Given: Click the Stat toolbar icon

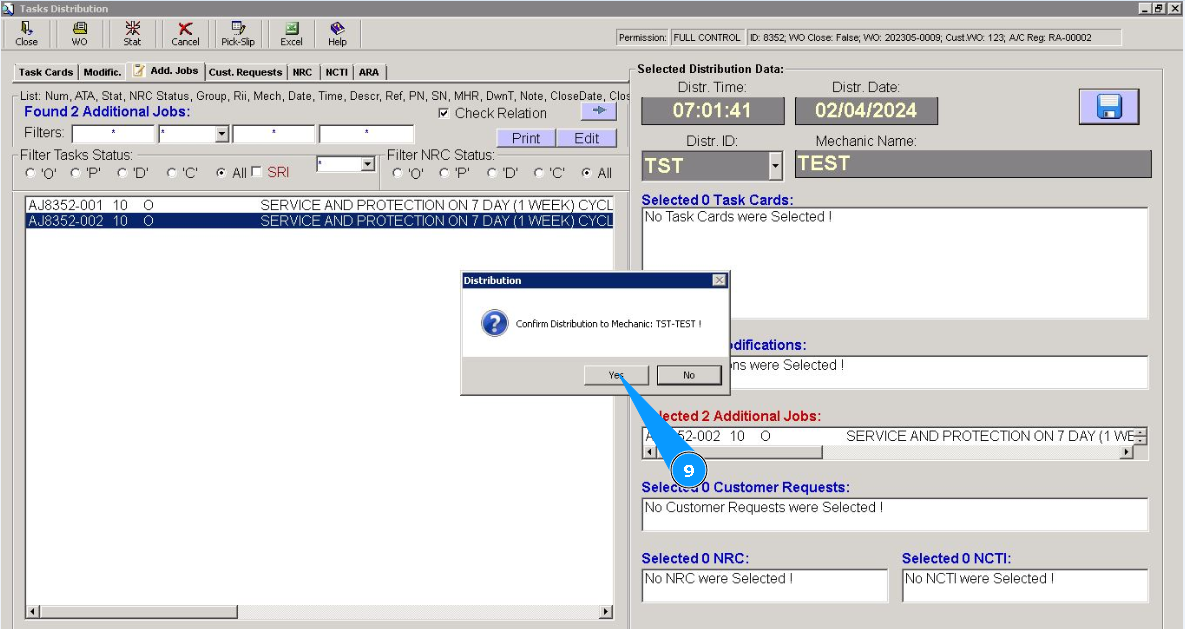Looking at the screenshot, I should click(x=132, y=34).
